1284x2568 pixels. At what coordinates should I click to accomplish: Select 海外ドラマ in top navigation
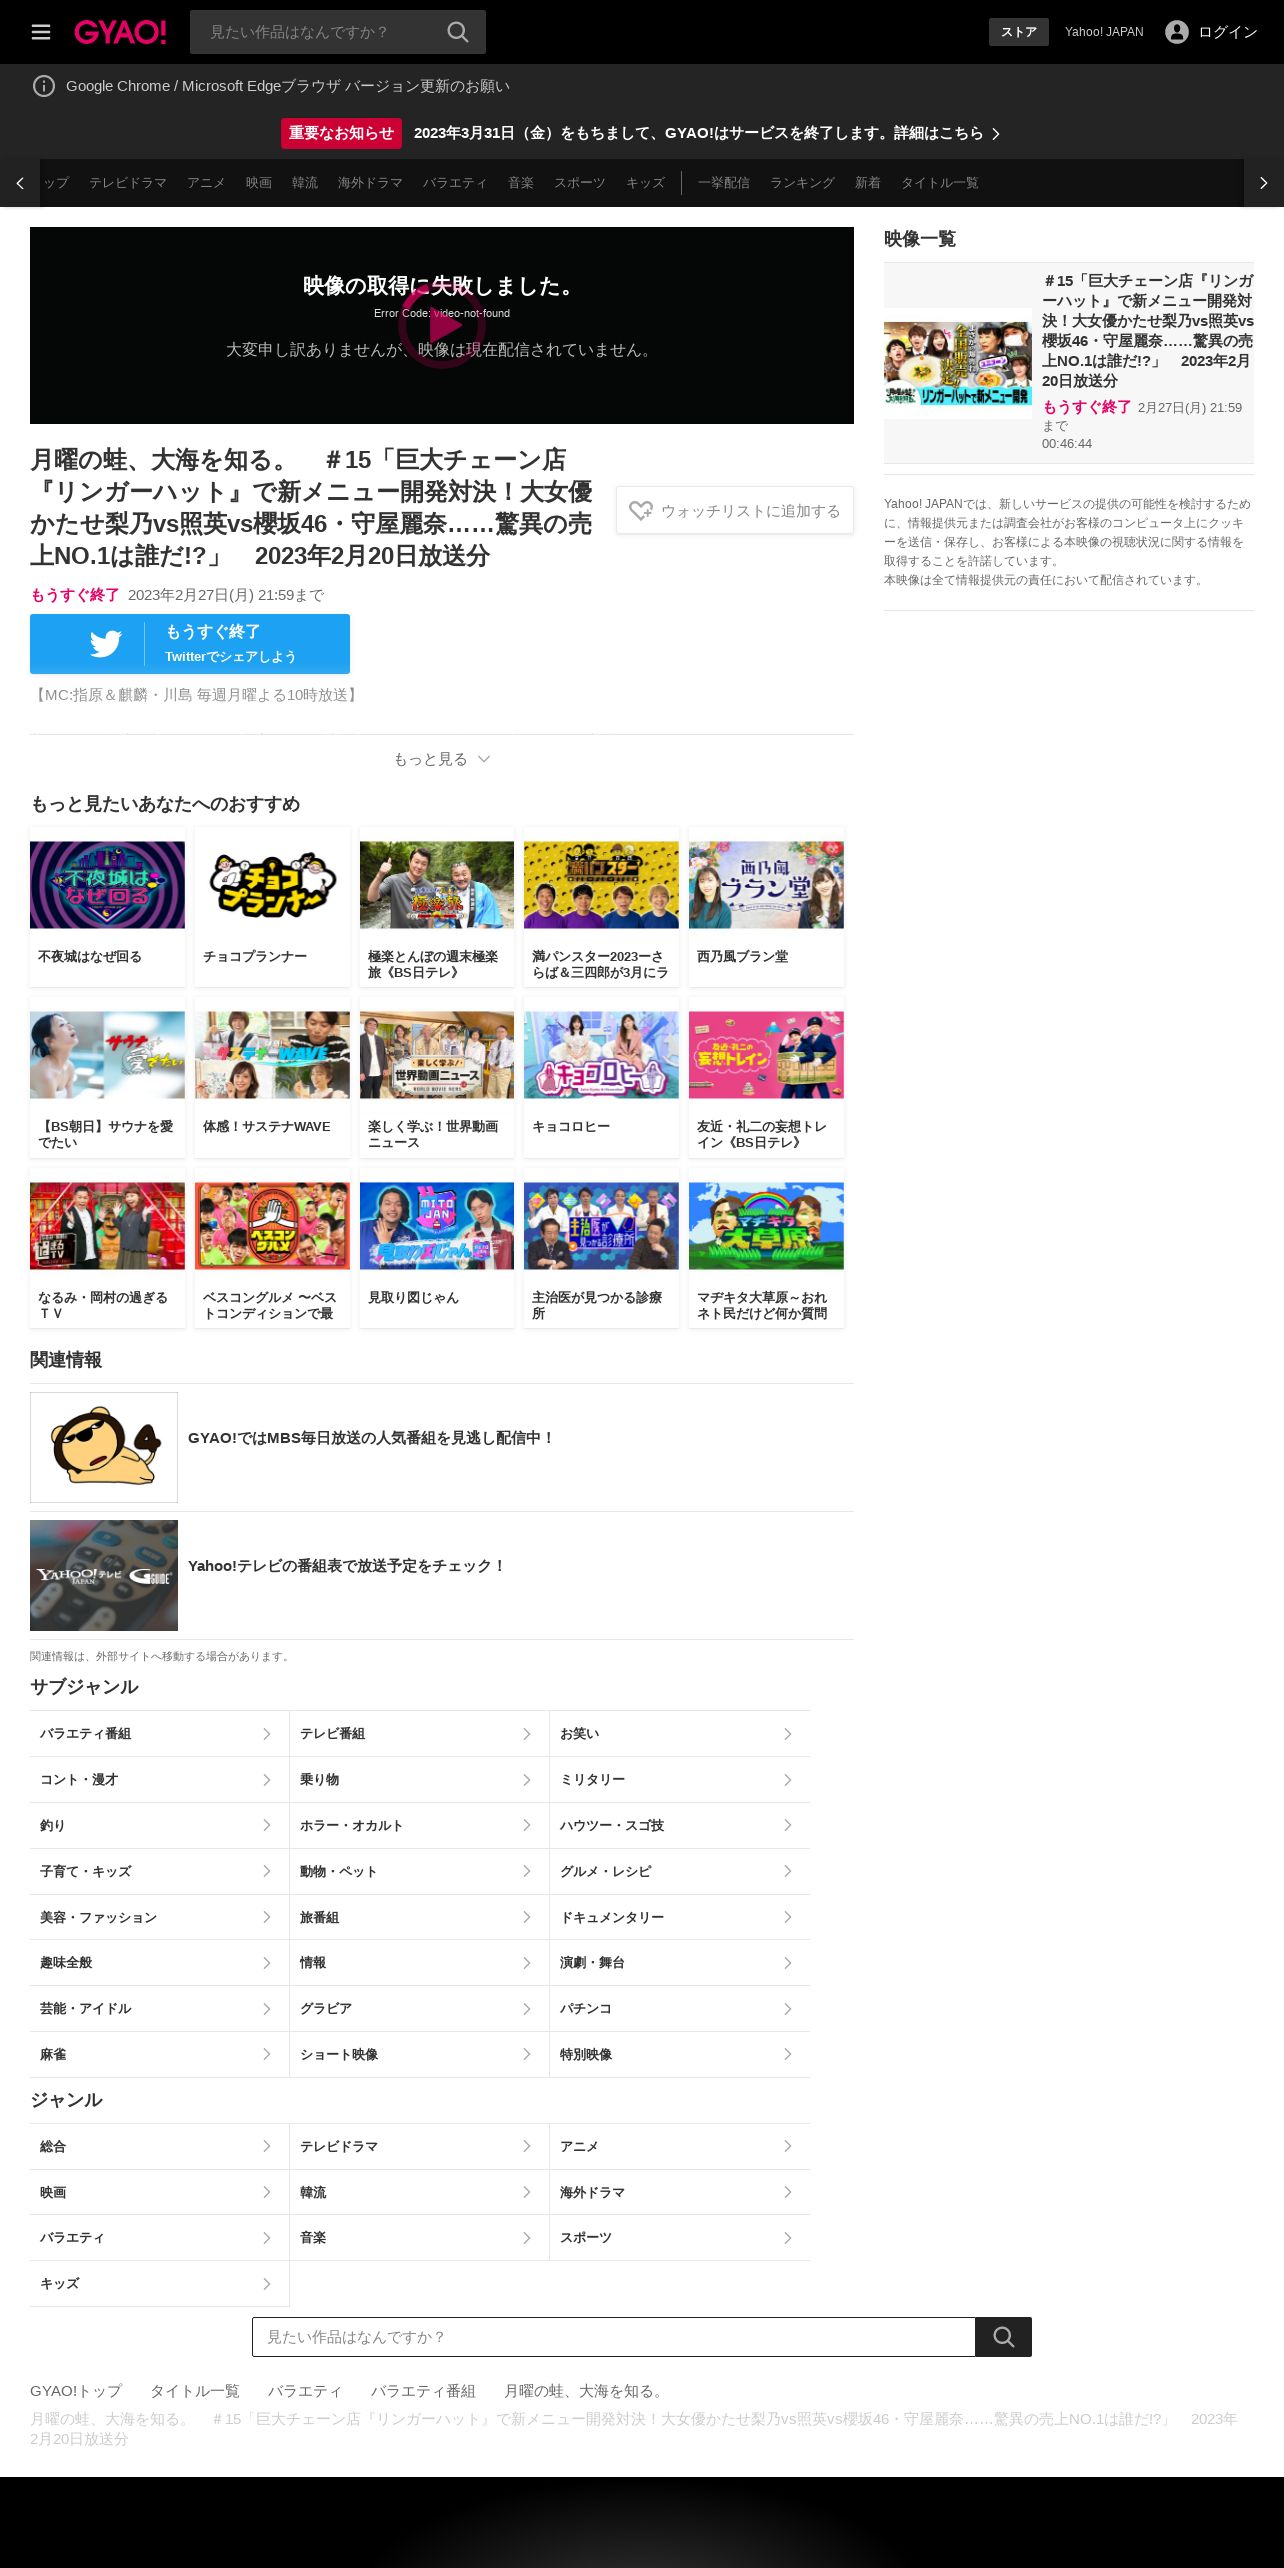tap(370, 183)
